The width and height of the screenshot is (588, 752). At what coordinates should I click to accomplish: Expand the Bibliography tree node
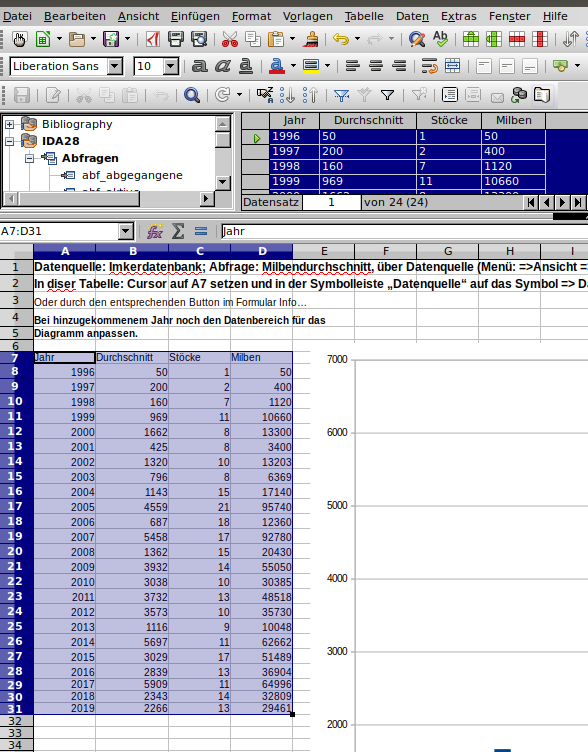tap(9, 125)
